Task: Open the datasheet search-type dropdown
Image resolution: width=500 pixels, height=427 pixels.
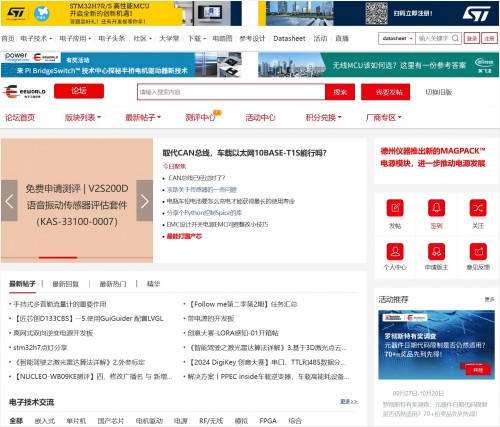Action: [397, 38]
